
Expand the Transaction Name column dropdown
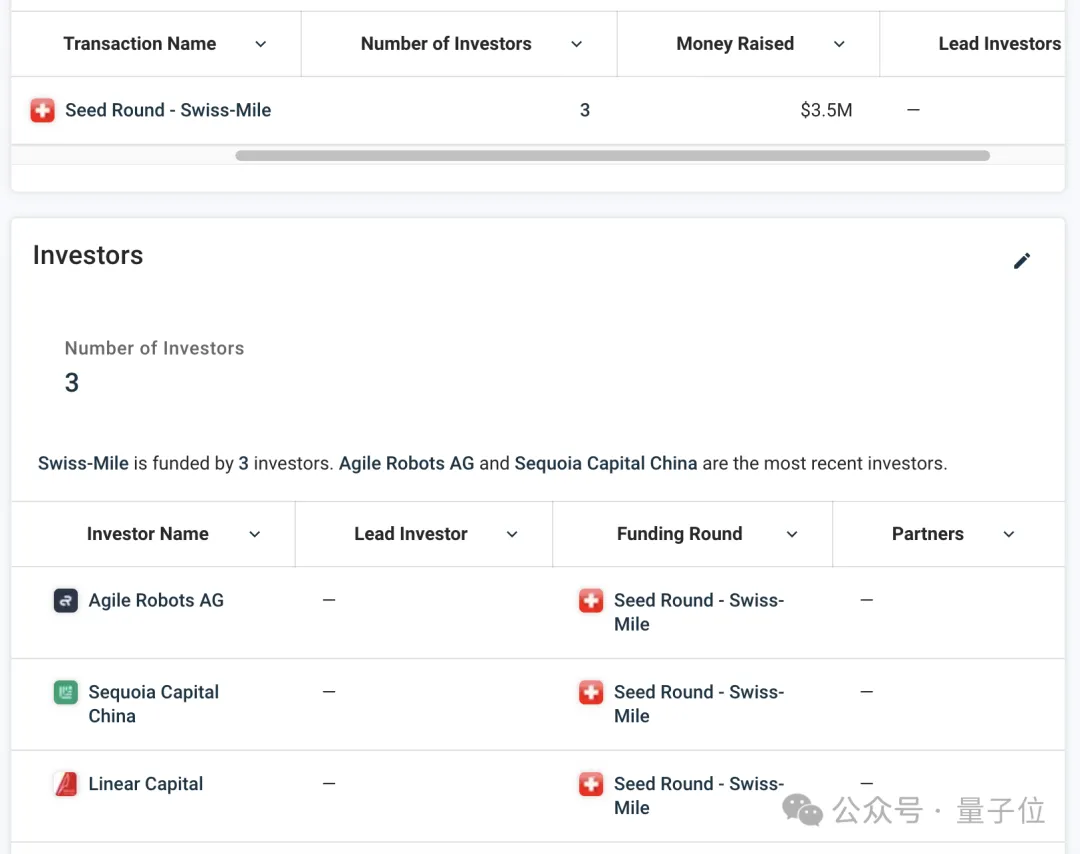(261, 44)
